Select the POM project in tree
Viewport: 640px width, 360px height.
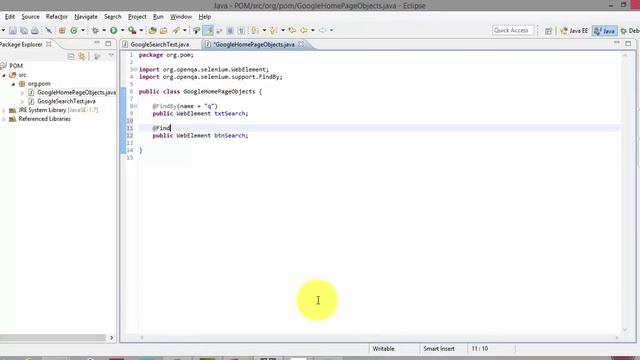[16, 66]
